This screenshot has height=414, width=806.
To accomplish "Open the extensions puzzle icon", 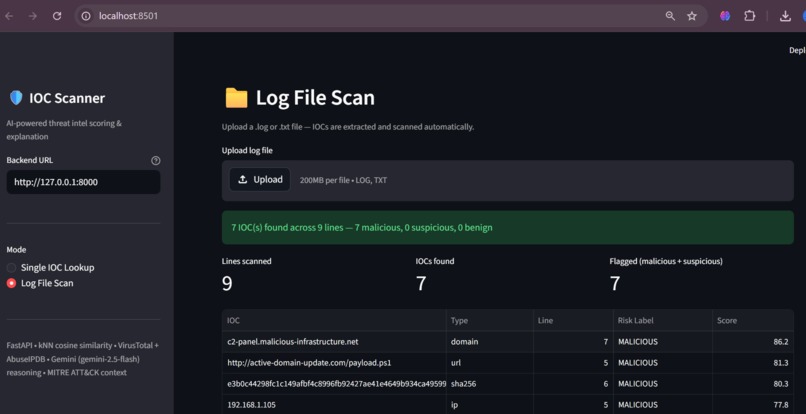I will click(749, 16).
